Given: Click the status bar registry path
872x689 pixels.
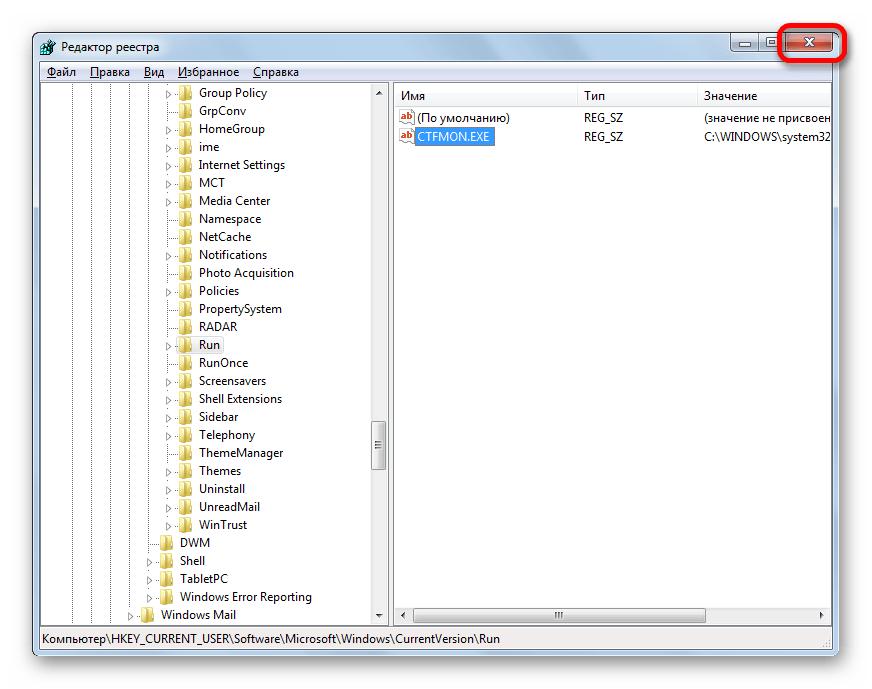Looking at the screenshot, I should 271,639.
